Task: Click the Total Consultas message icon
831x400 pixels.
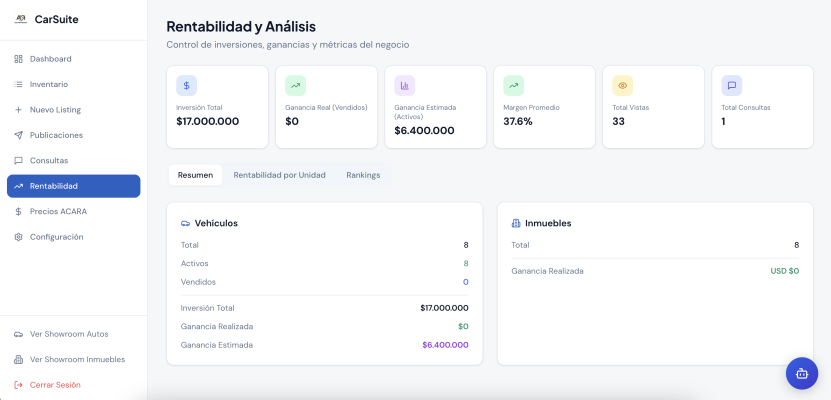Action: (731, 86)
